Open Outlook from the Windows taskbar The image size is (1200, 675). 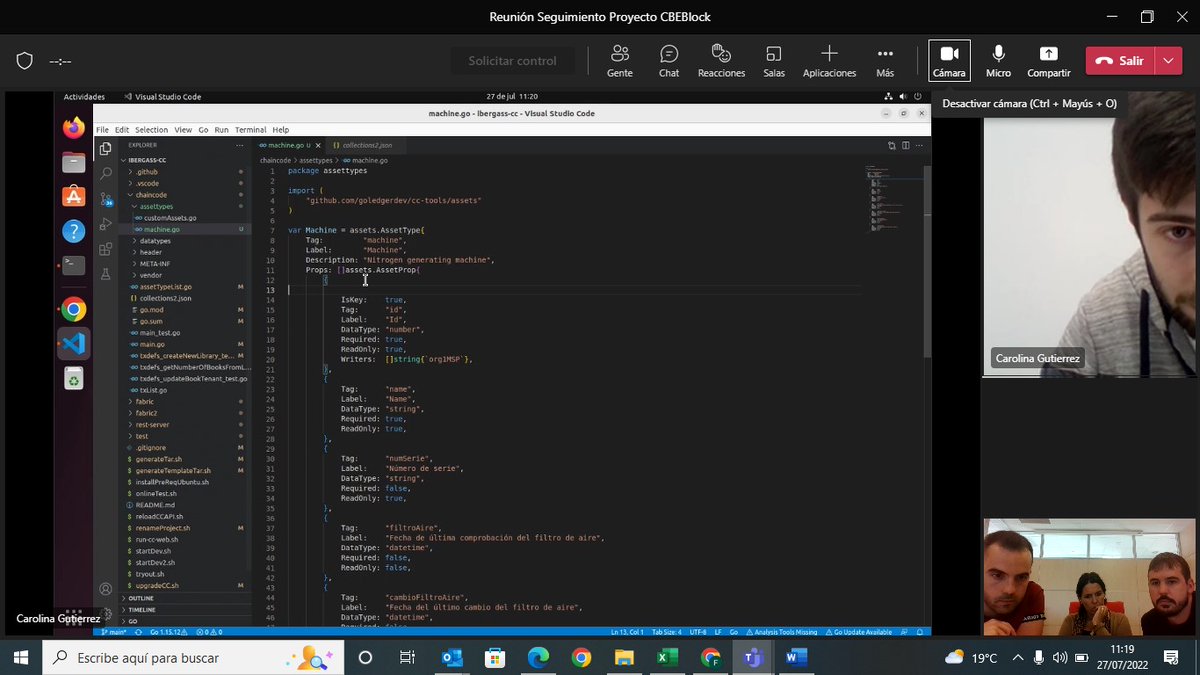coord(452,657)
